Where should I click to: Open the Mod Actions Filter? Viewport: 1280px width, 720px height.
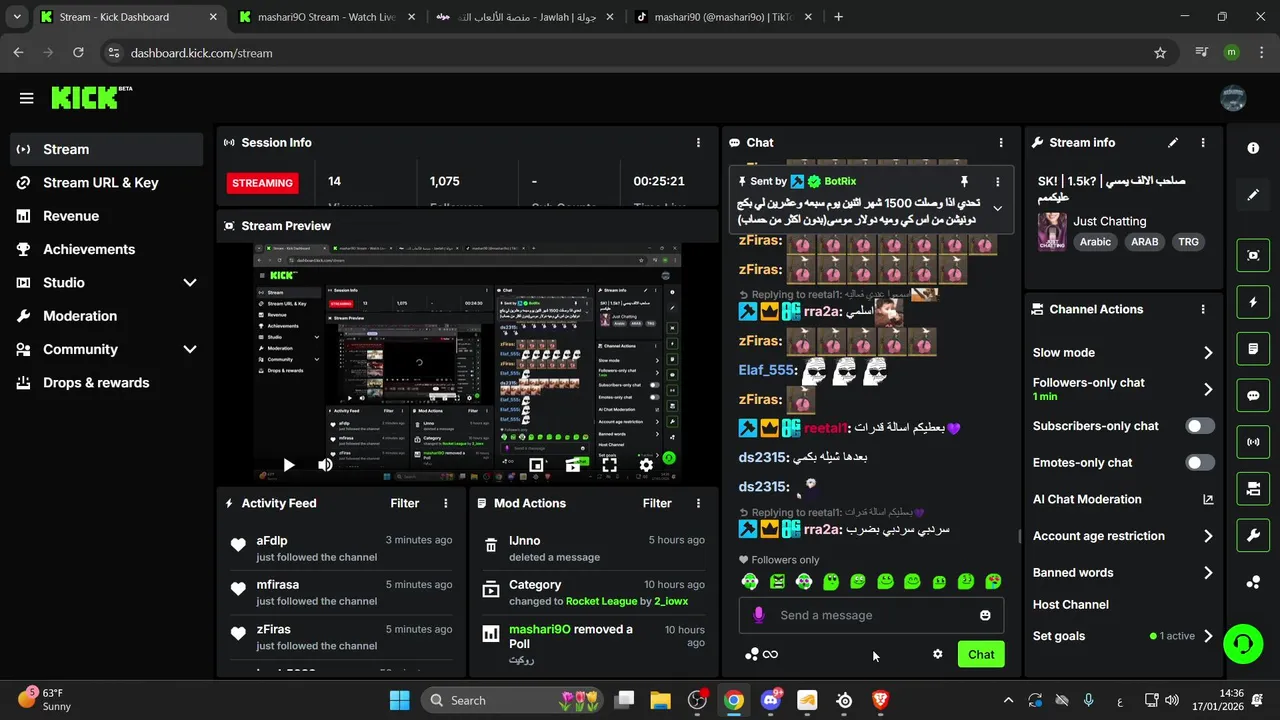[656, 503]
